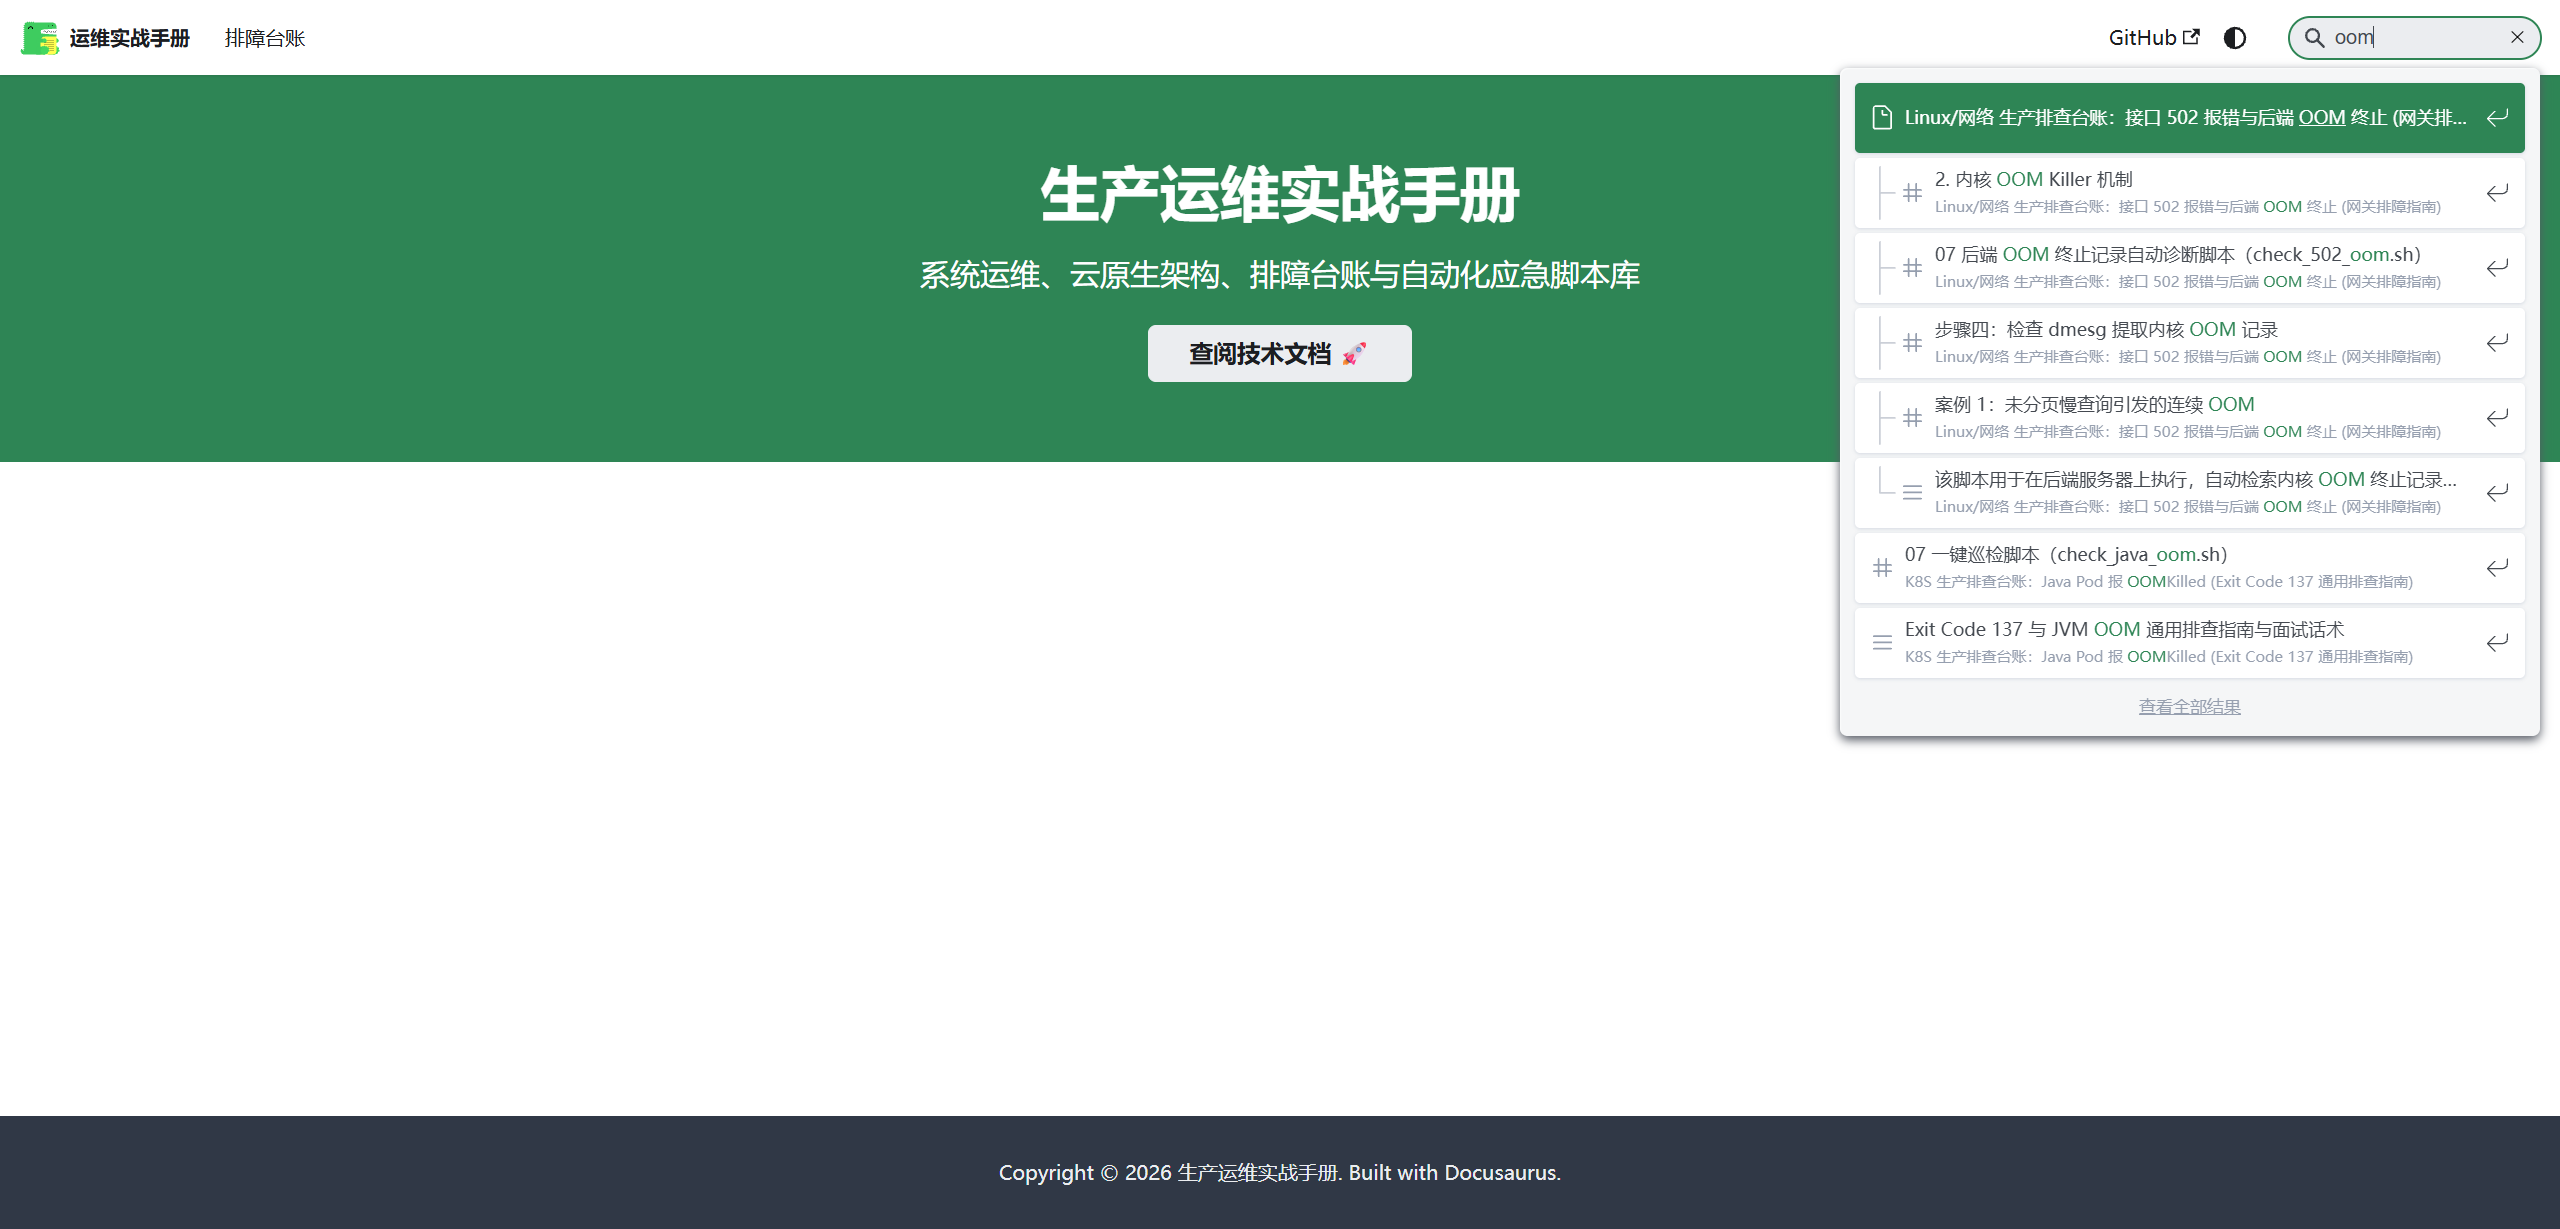Viewport: 2560px width, 1229px height.
Task: Open result 'Exit Code 137 与 JVM OOM 通用排查指南'
Action: [2189, 643]
